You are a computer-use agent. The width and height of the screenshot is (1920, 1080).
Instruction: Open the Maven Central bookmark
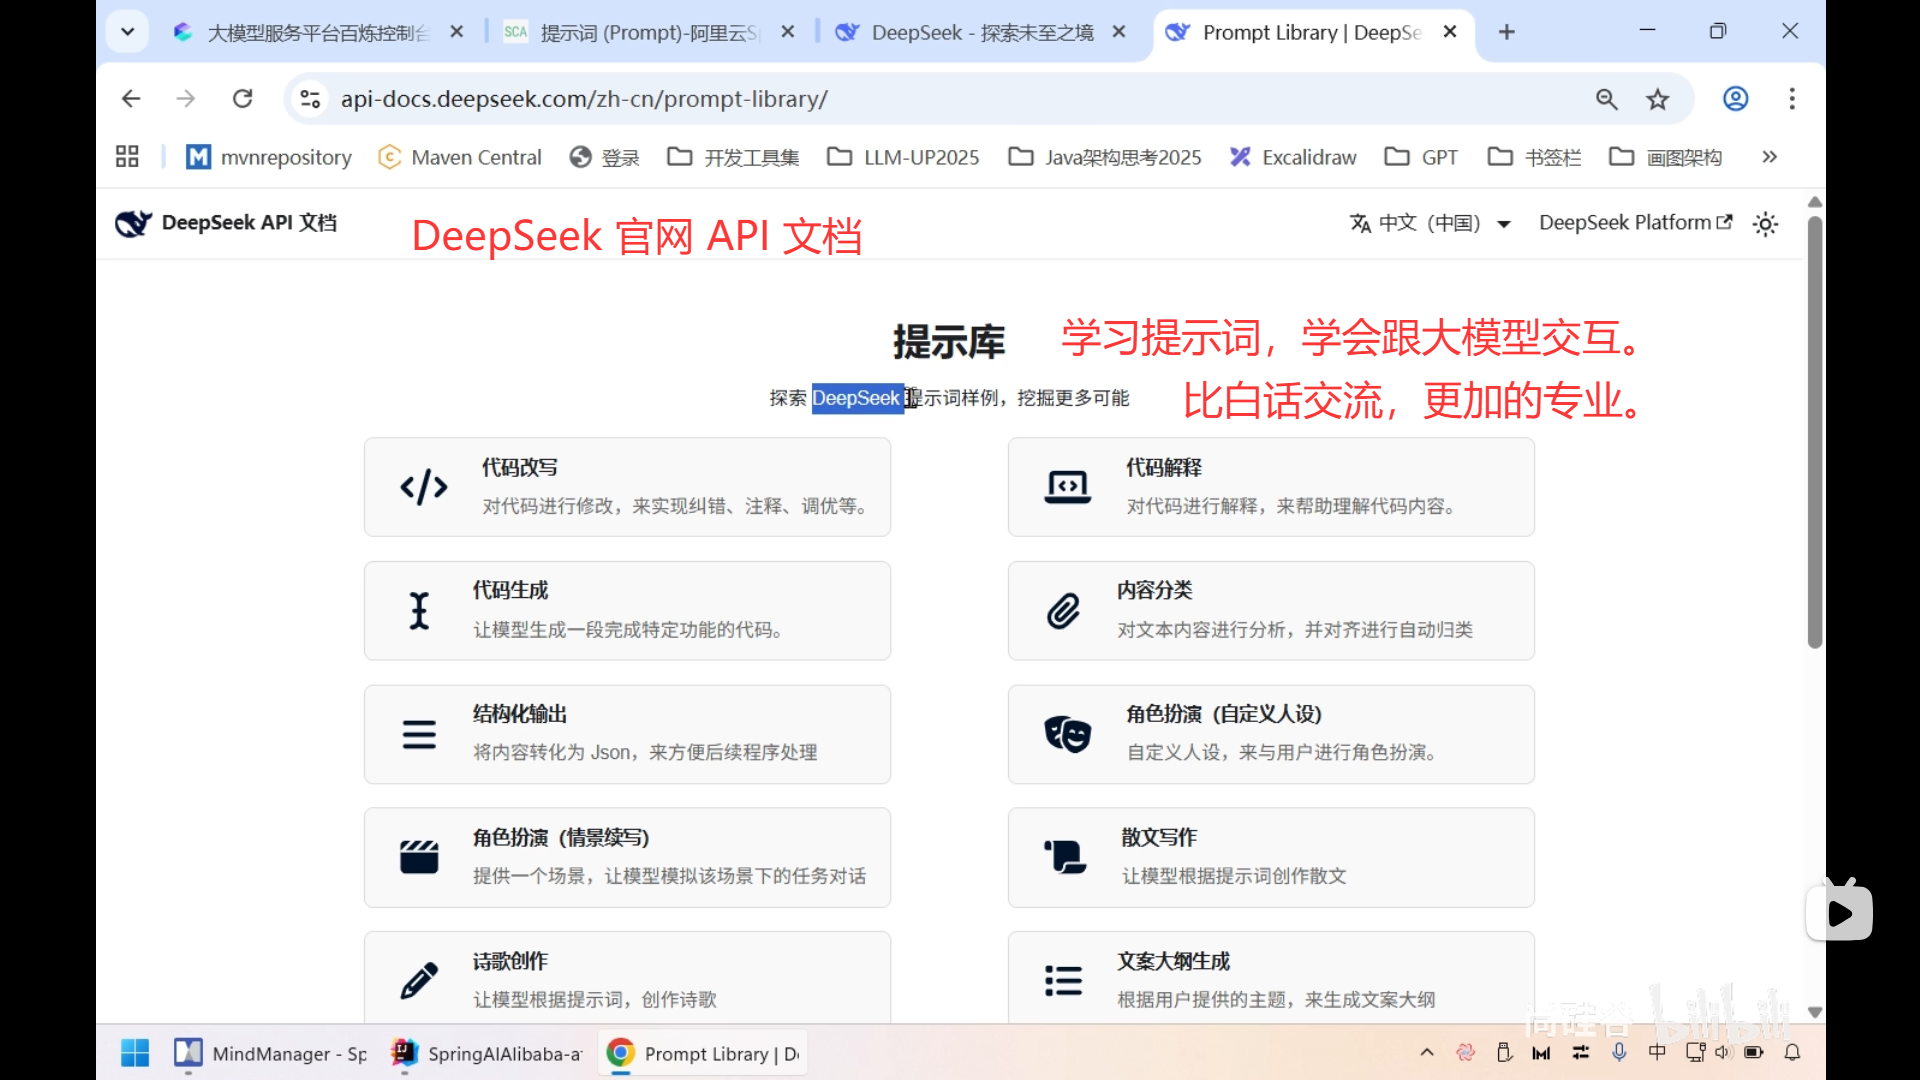[460, 157]
